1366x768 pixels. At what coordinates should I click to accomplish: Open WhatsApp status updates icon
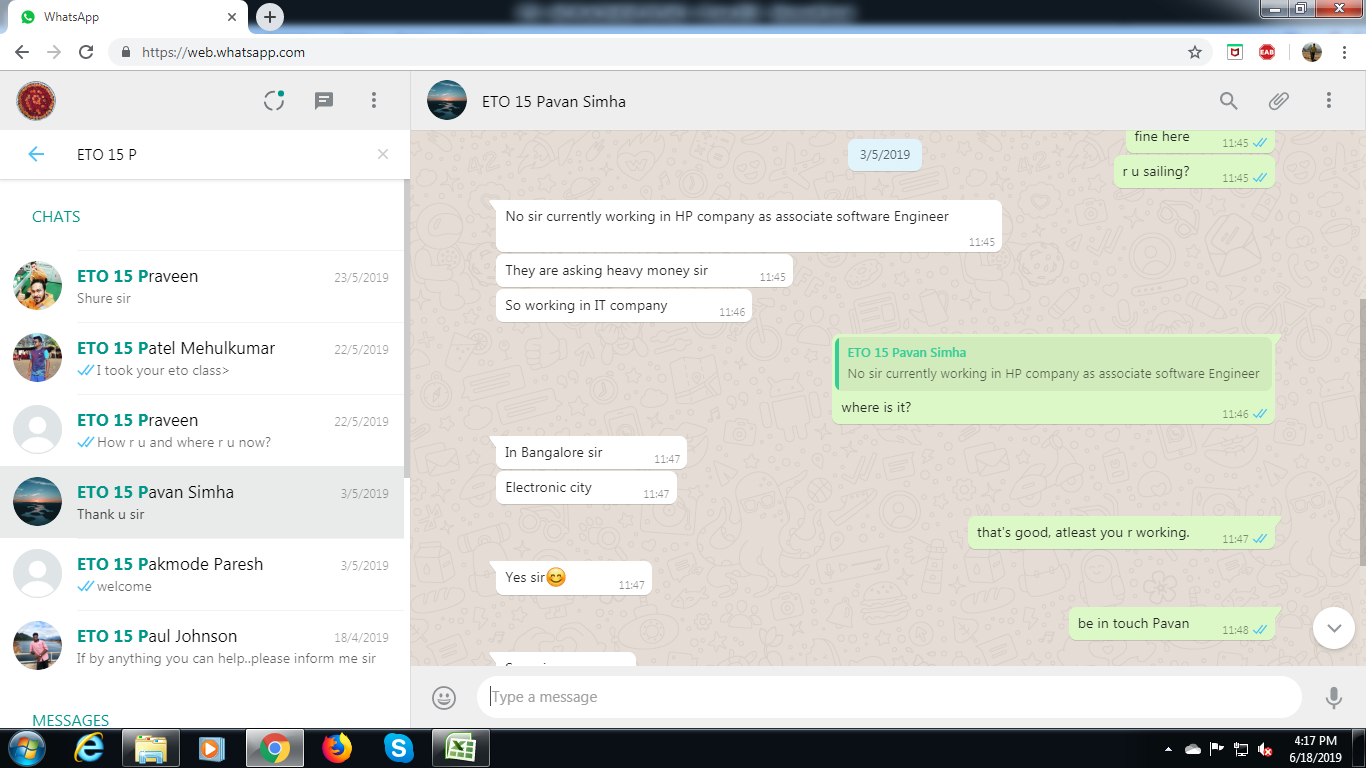coord(274,100)
